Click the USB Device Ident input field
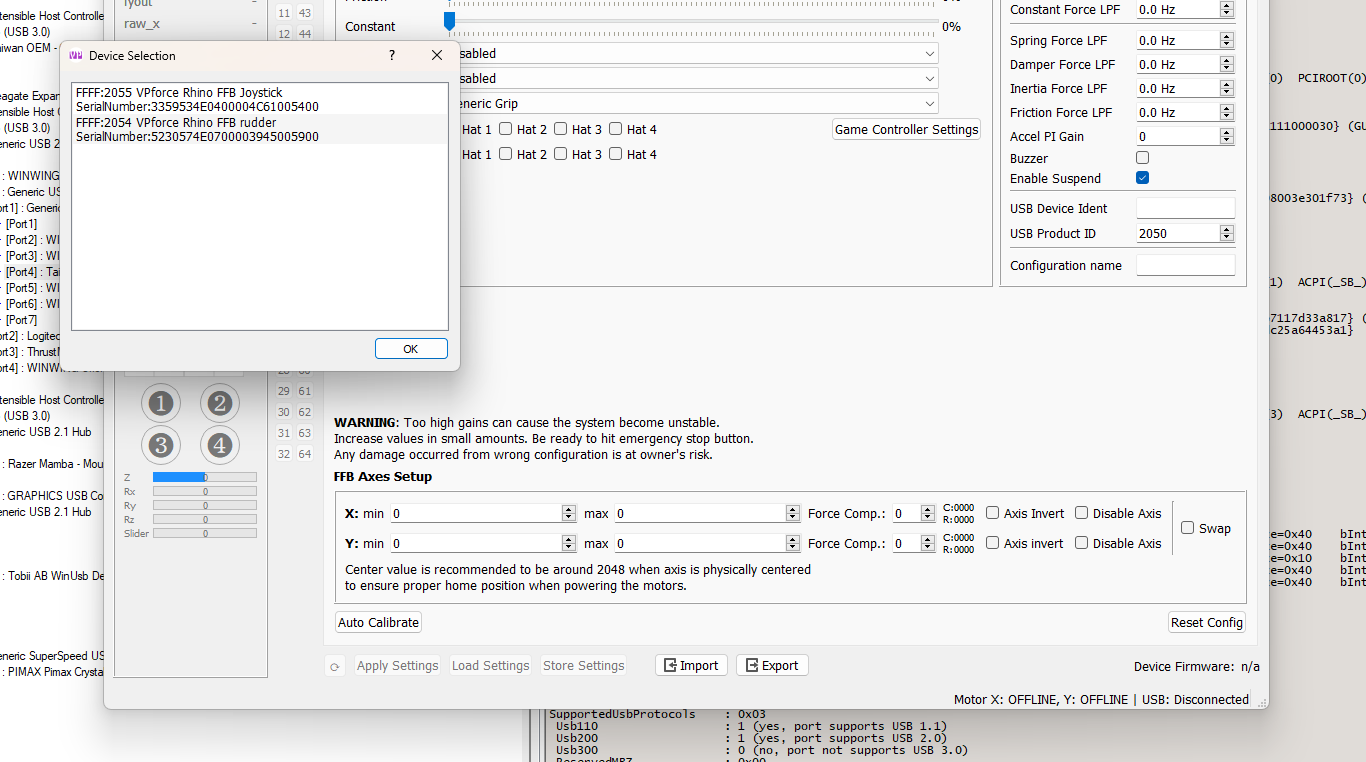This screenshot has height=762, width=1366. click(x=1186, y=208)
